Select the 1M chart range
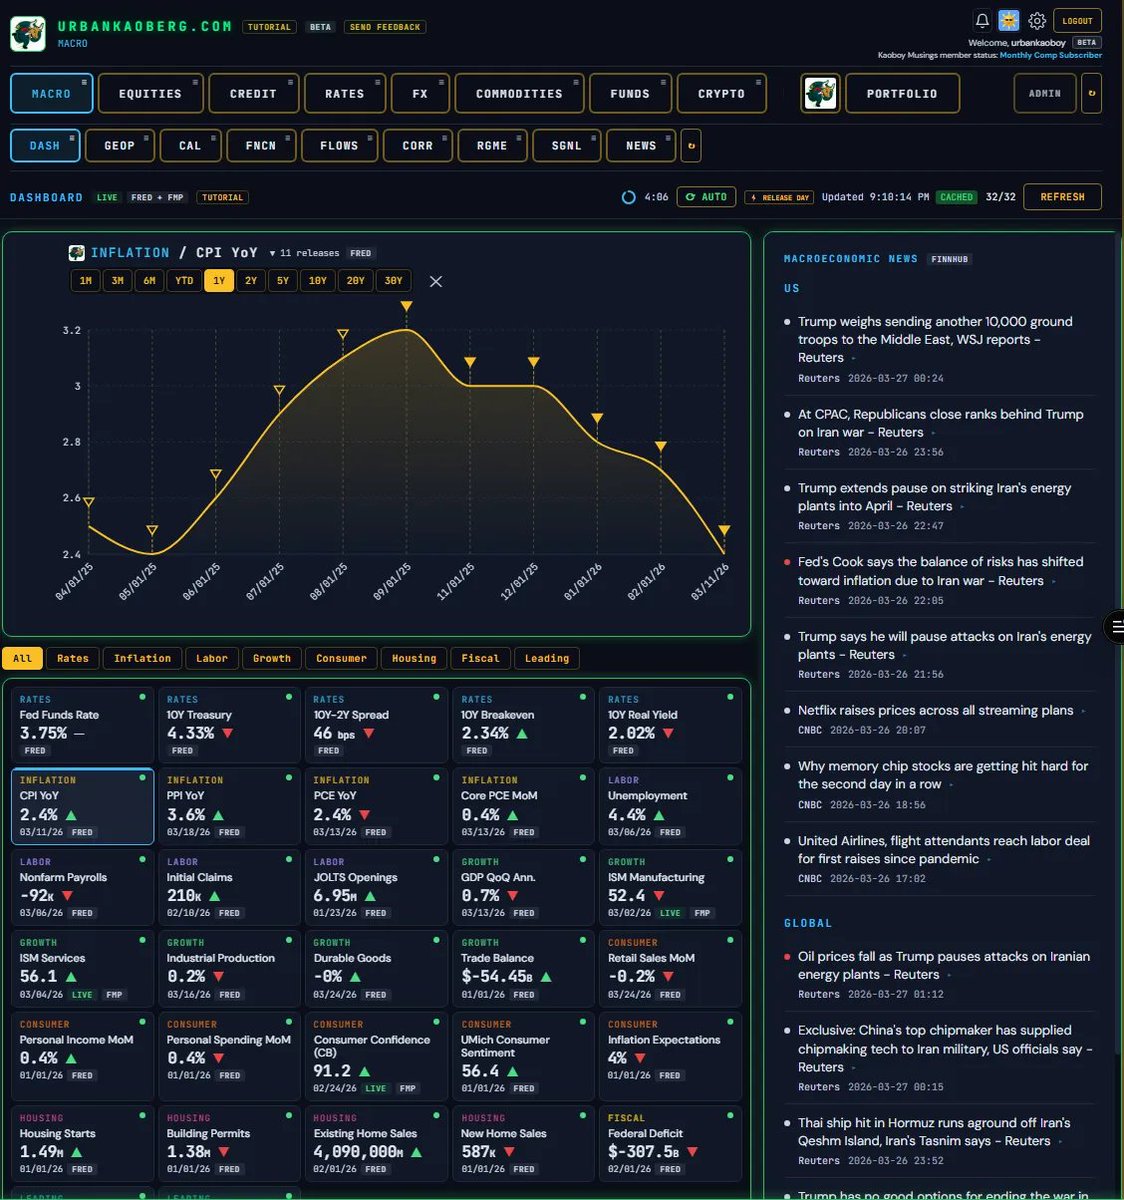 point(86,281)
